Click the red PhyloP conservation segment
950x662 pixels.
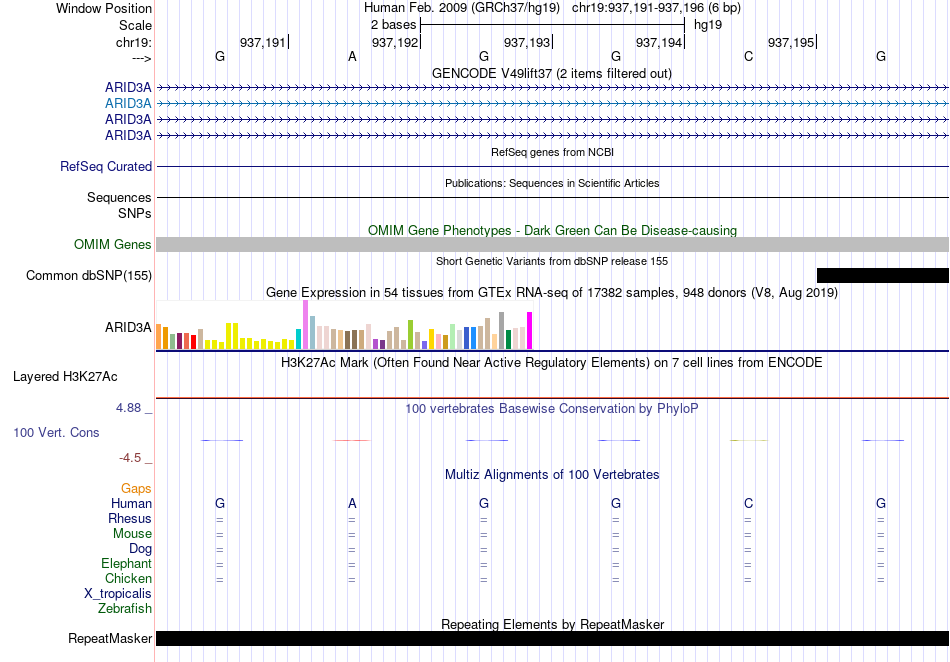pyautogui.click(x=352, y=440)
